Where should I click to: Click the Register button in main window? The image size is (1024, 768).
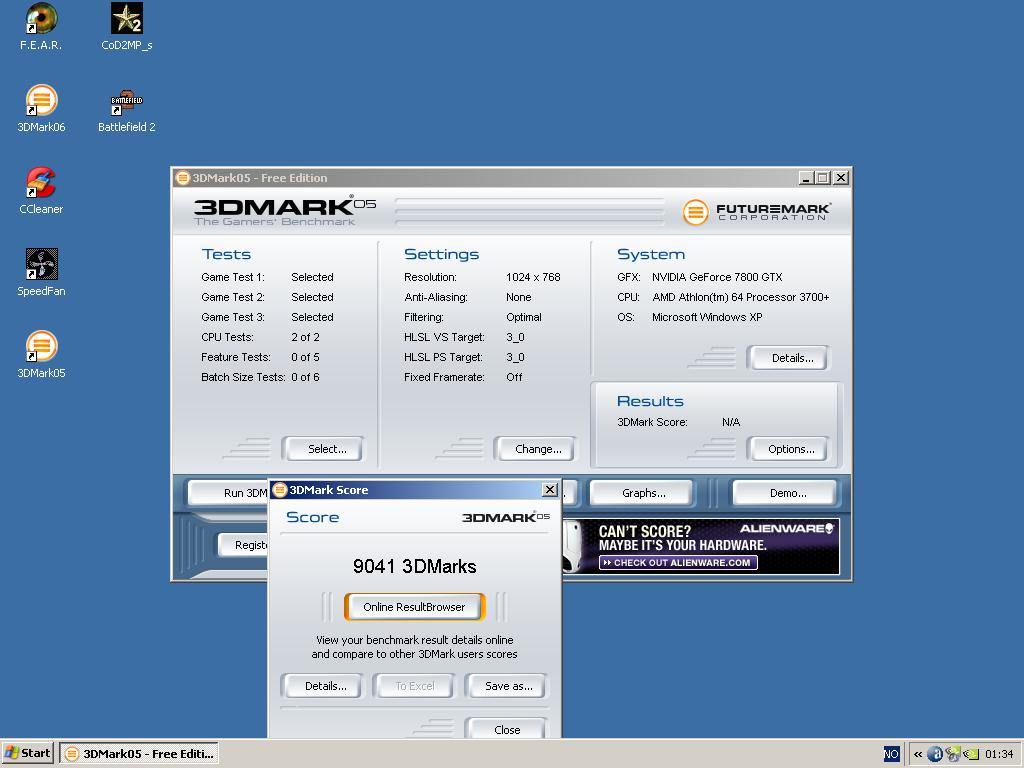(x=243, y=545)
